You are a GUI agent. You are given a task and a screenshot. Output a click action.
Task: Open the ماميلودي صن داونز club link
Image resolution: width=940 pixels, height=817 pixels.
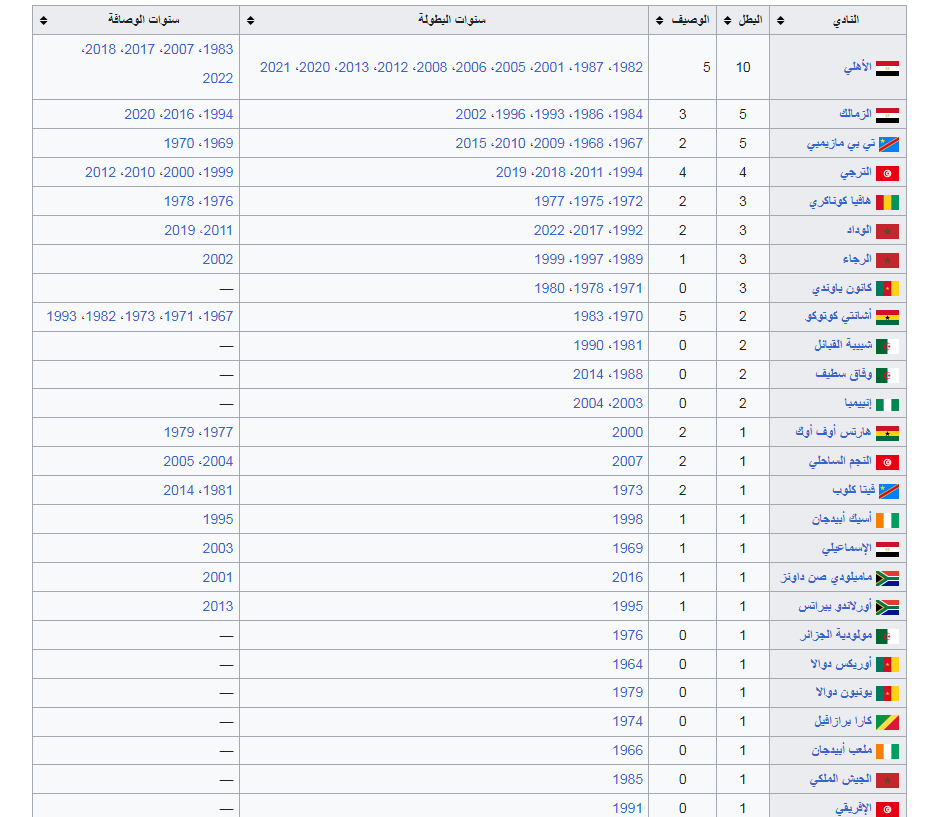tap(826, 577)
